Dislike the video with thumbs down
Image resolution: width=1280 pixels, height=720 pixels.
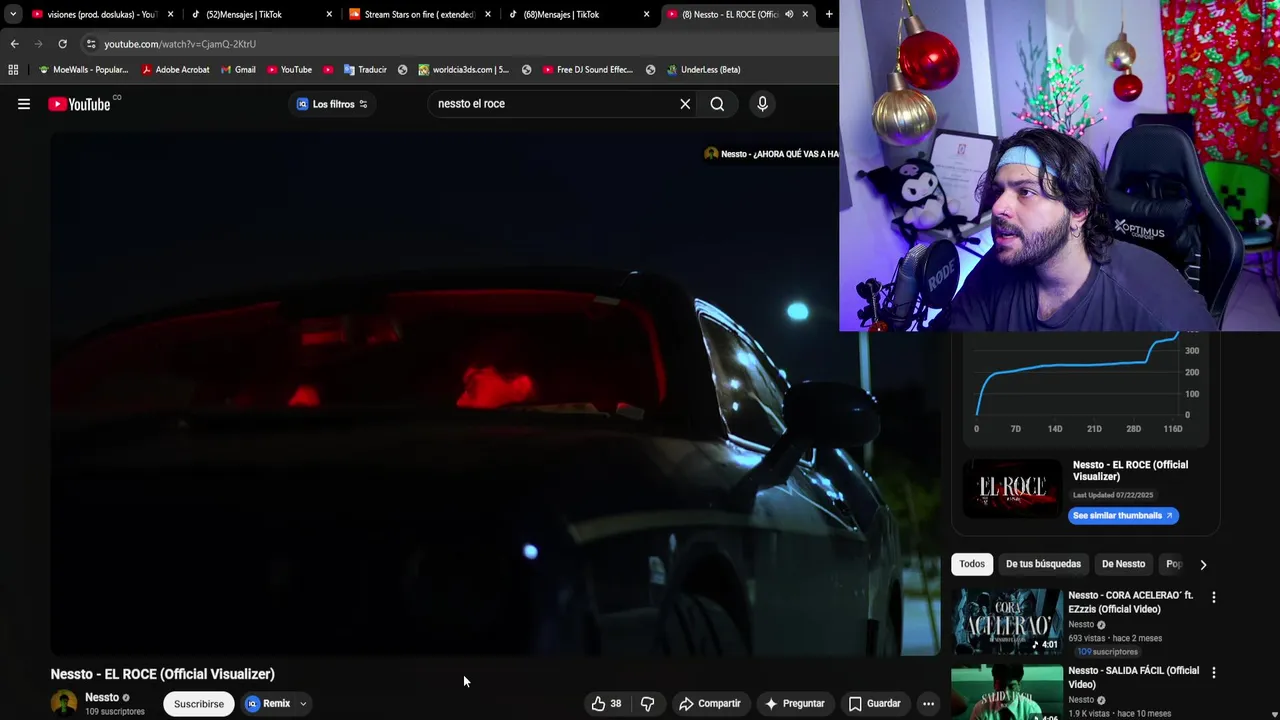tap(647, 704)
